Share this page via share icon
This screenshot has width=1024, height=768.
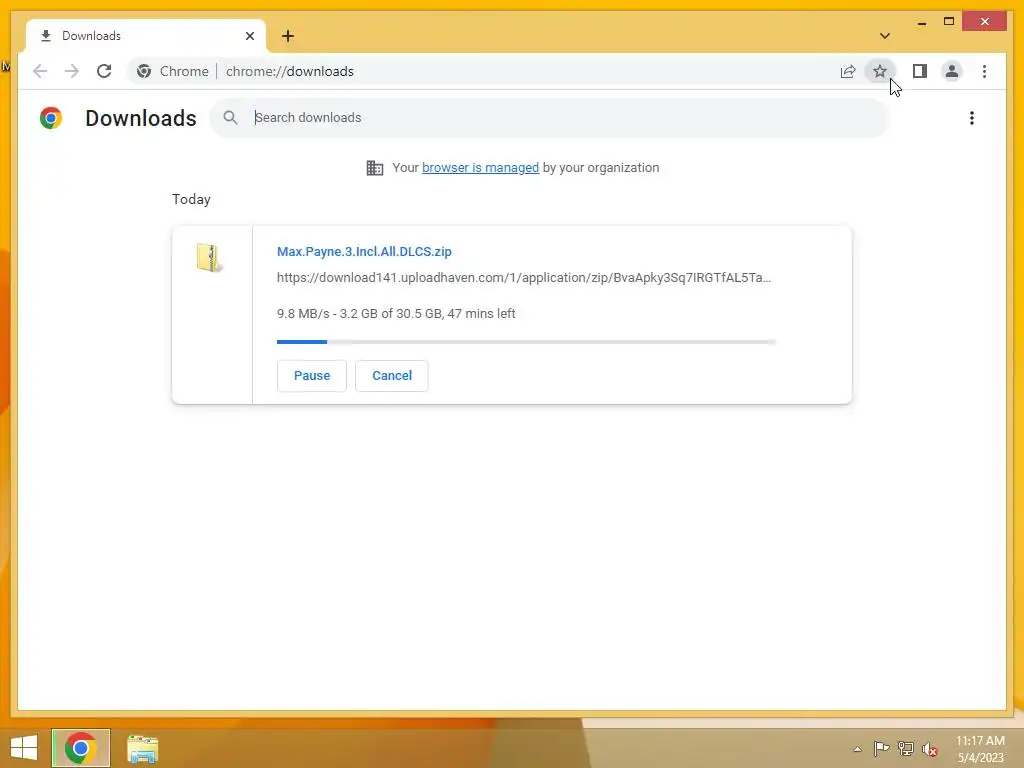(x=848, y=71)
